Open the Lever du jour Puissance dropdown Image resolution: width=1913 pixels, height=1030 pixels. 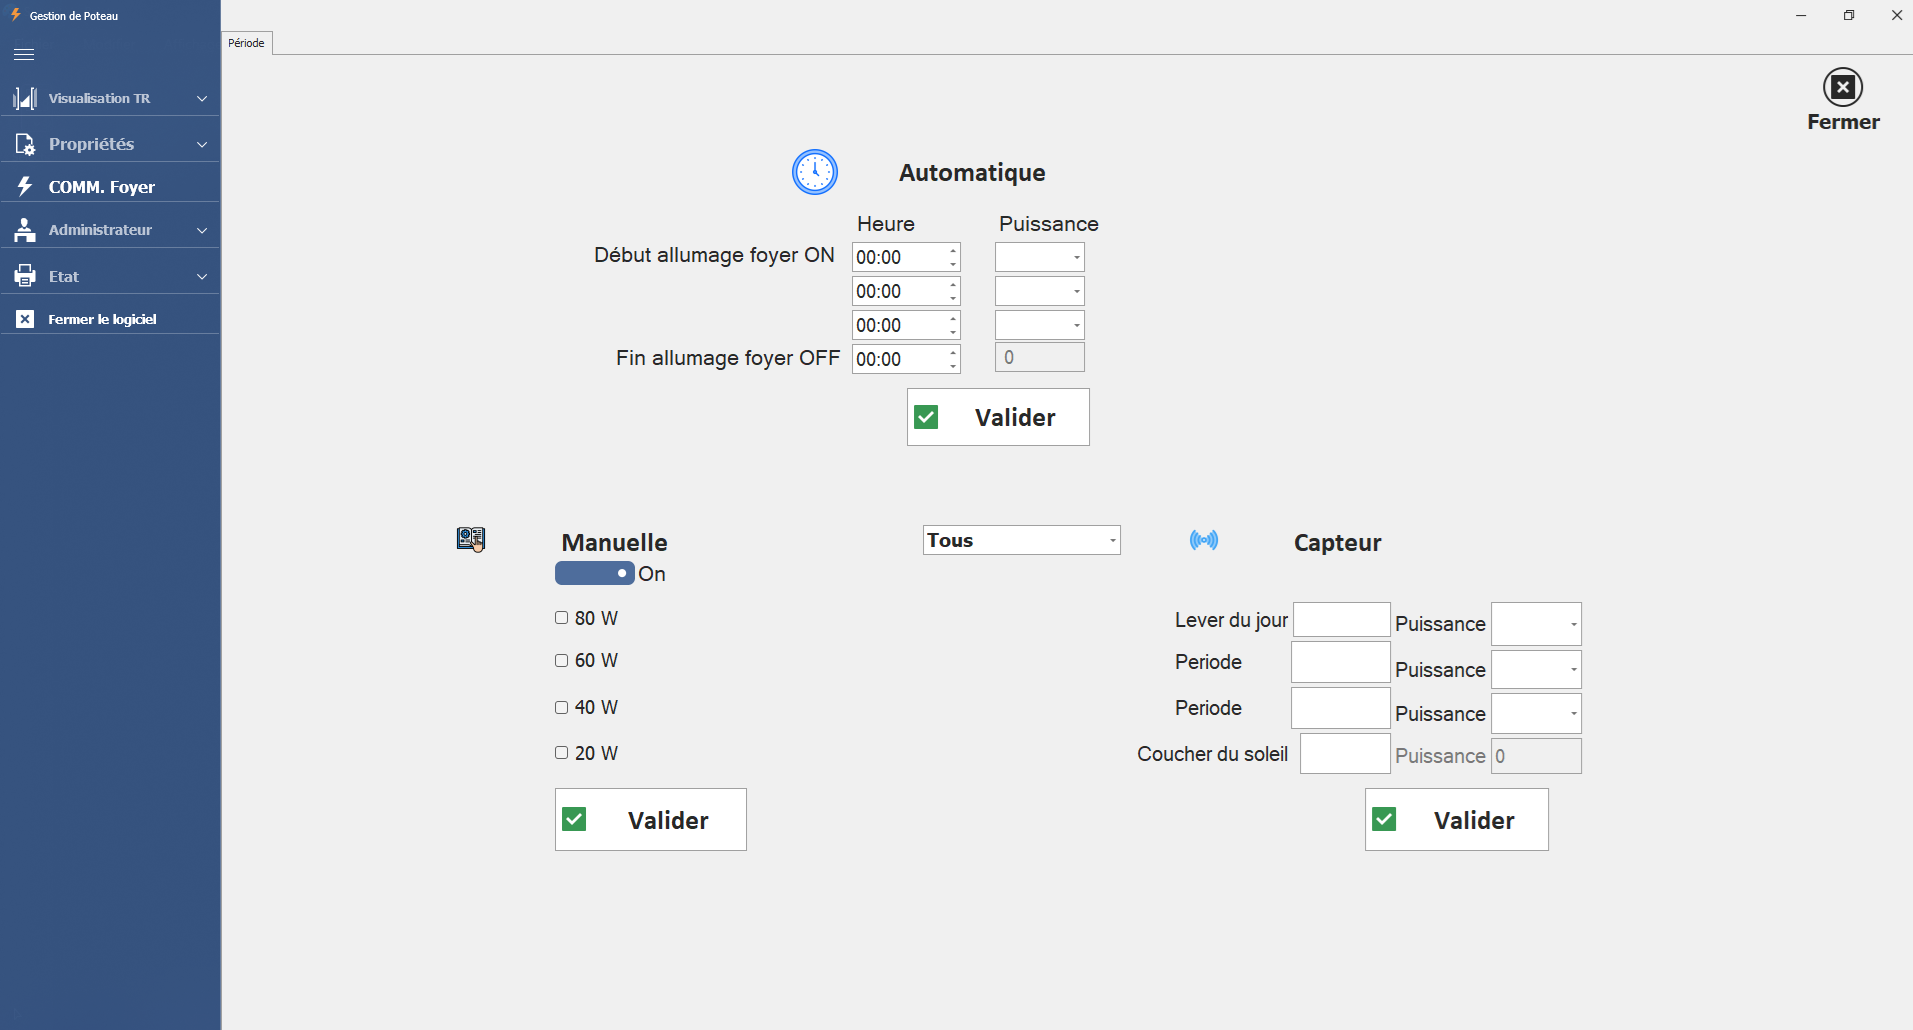(1536, 624)
